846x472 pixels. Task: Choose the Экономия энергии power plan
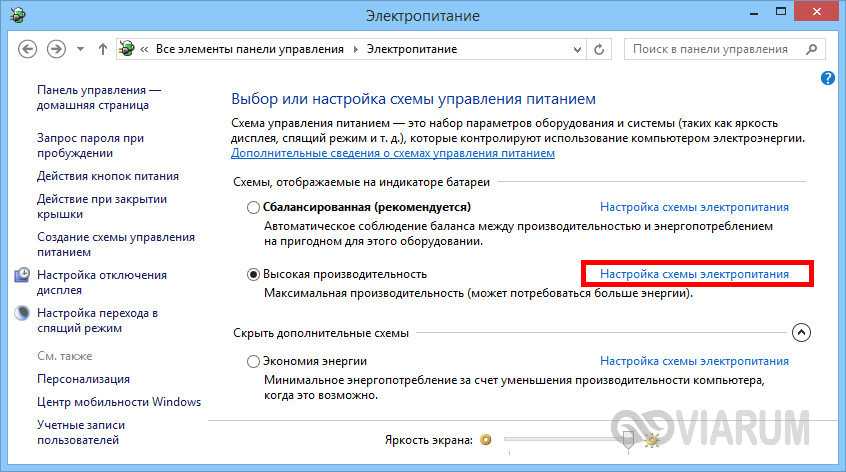pyautogui.click(x=253, y=361)
